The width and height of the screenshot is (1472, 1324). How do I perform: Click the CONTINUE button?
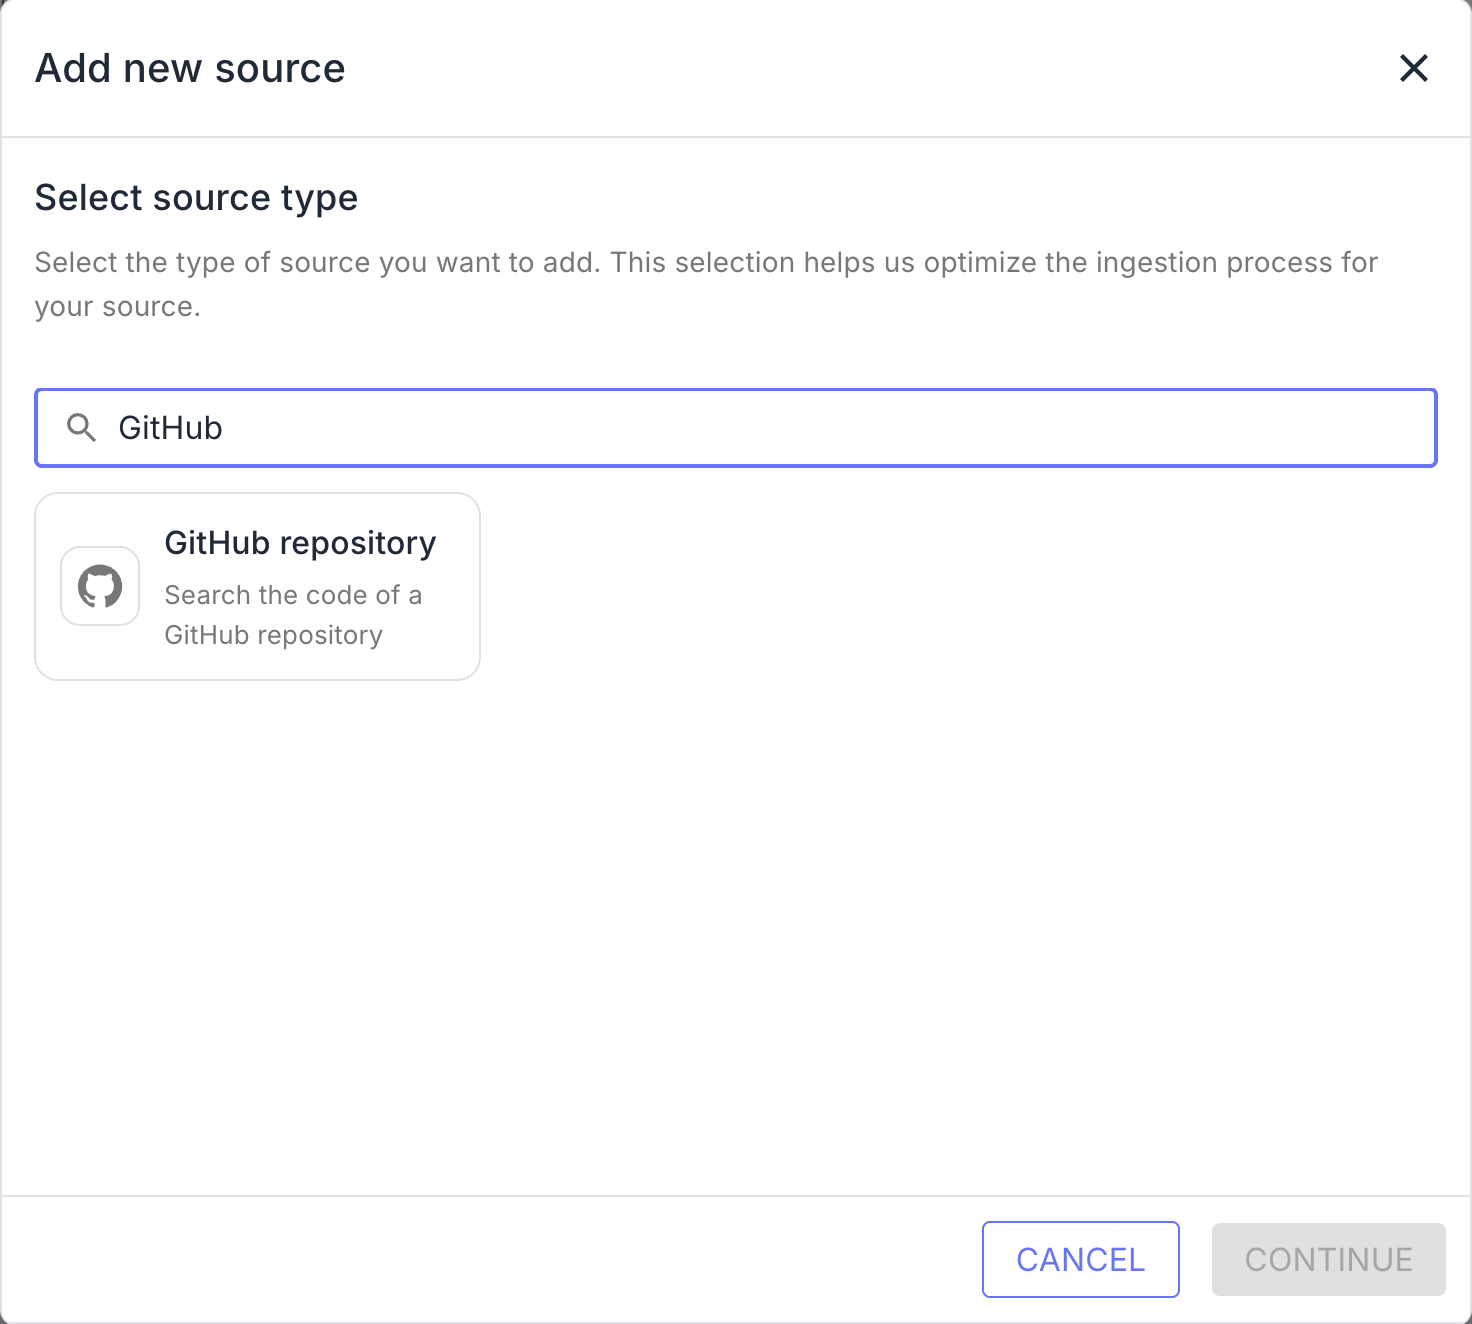[1329, 1260]
